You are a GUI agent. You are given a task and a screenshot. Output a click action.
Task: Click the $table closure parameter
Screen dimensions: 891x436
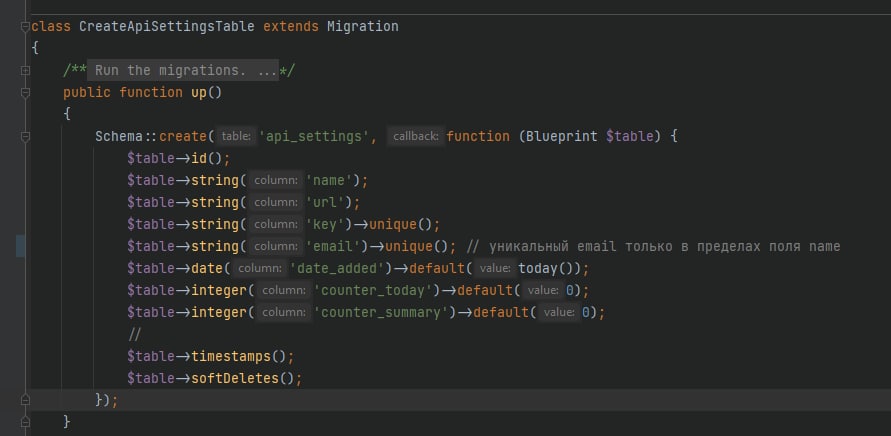pos(630,137)
